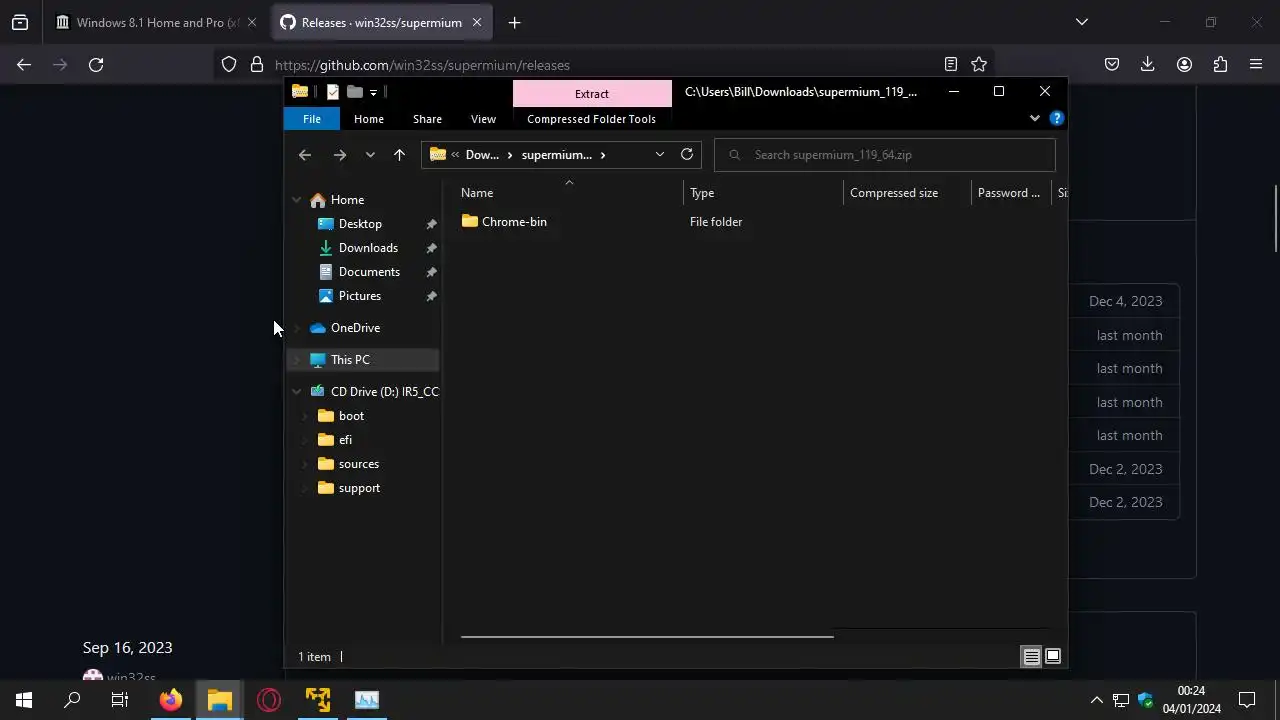
Task: Open File Explorer from the taskbar
Action: [x=220, y=700]
